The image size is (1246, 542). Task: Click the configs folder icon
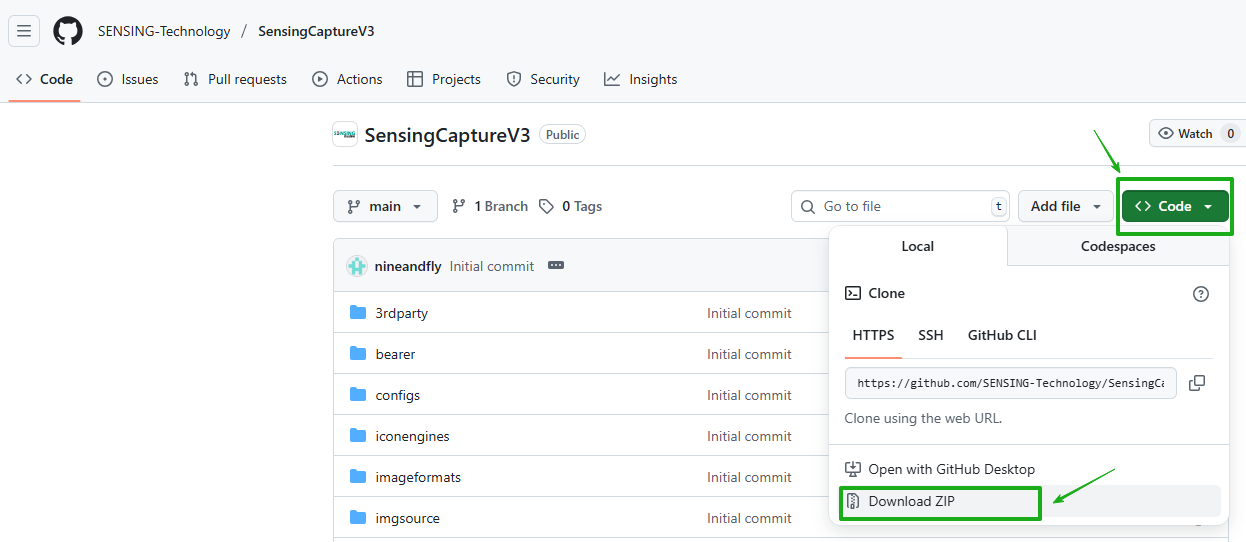(x=358, y=395)
